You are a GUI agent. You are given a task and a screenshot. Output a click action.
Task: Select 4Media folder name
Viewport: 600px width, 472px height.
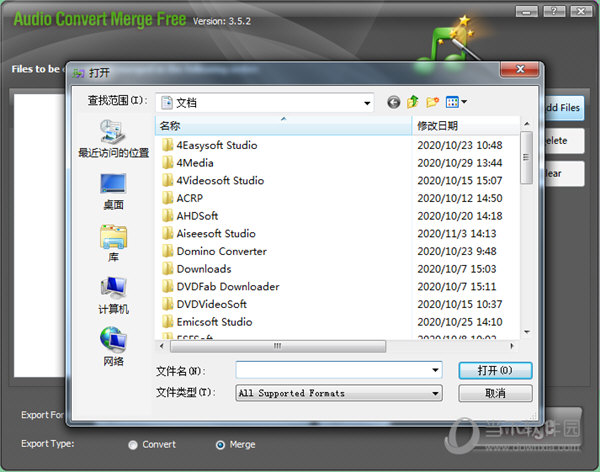click(195, 163)
